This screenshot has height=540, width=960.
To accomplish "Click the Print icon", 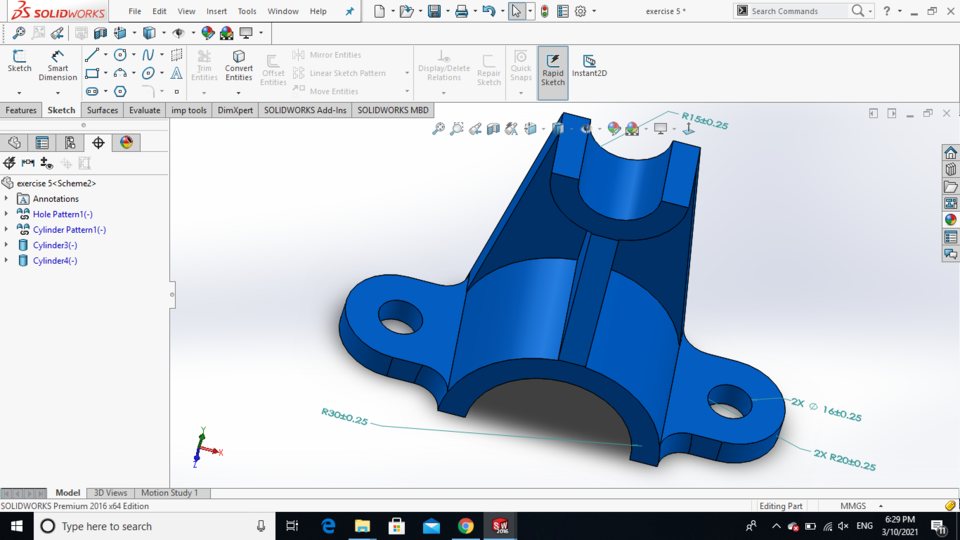I will pyautogui.click(x=462, y=11).
